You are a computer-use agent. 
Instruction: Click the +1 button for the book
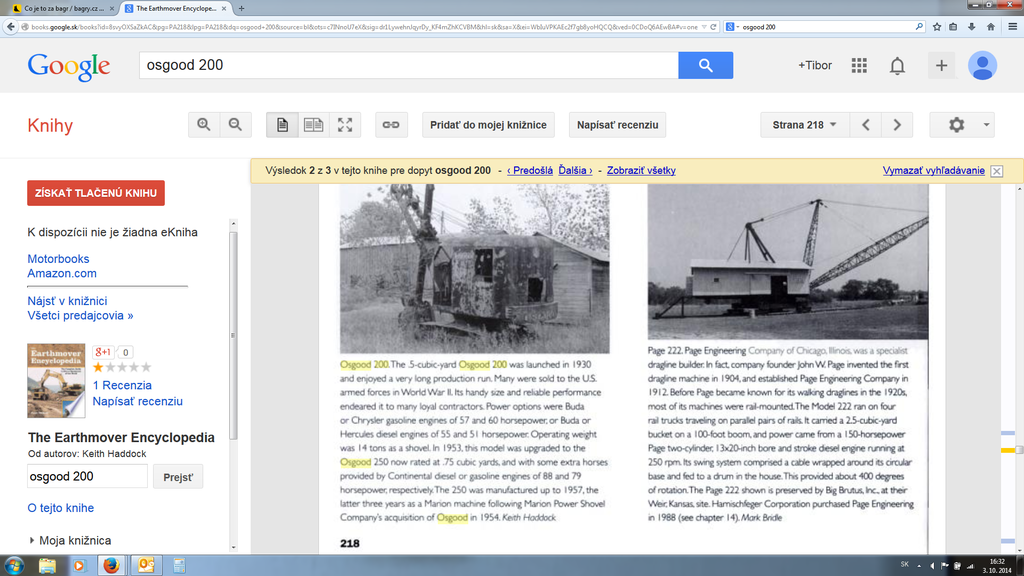[103, 352]
